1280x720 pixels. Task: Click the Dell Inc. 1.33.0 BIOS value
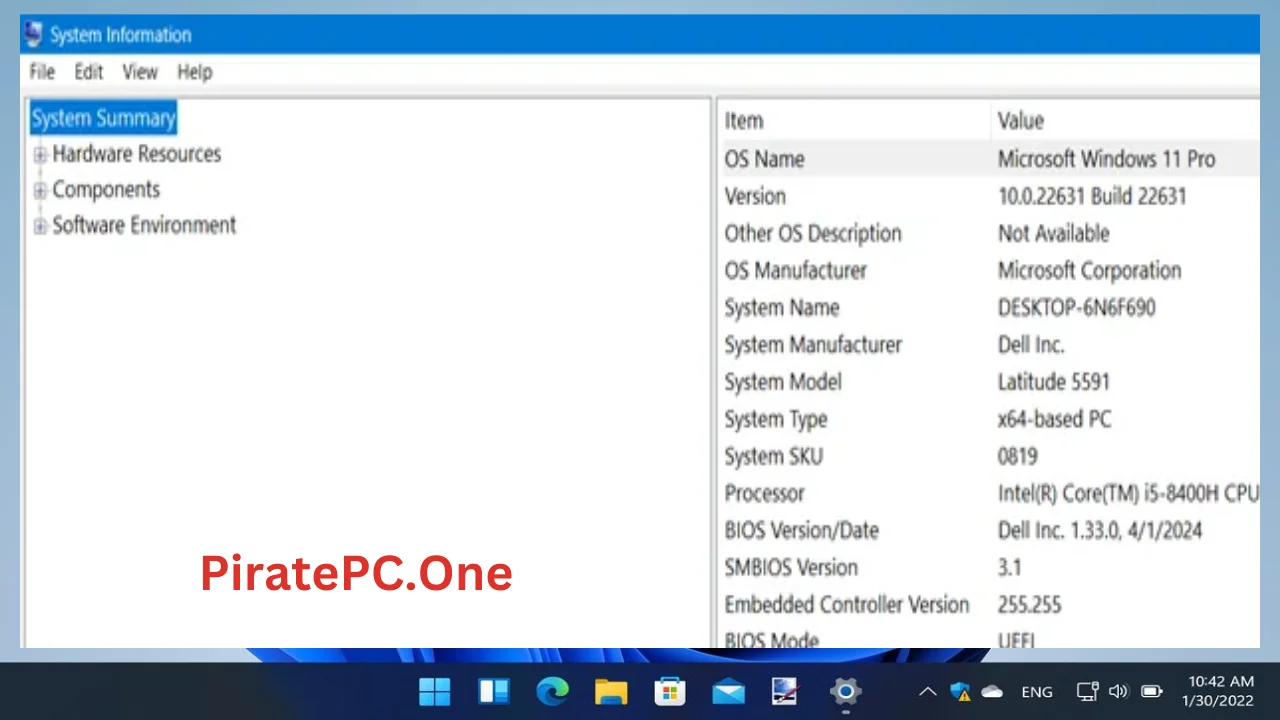coord(1099,530)
